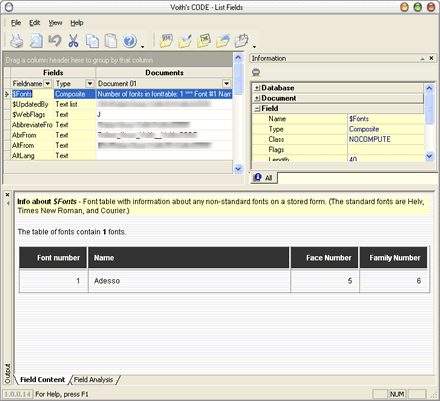Click the Adesso font name cell
The image size is (440, 401).
click(189, 281)
